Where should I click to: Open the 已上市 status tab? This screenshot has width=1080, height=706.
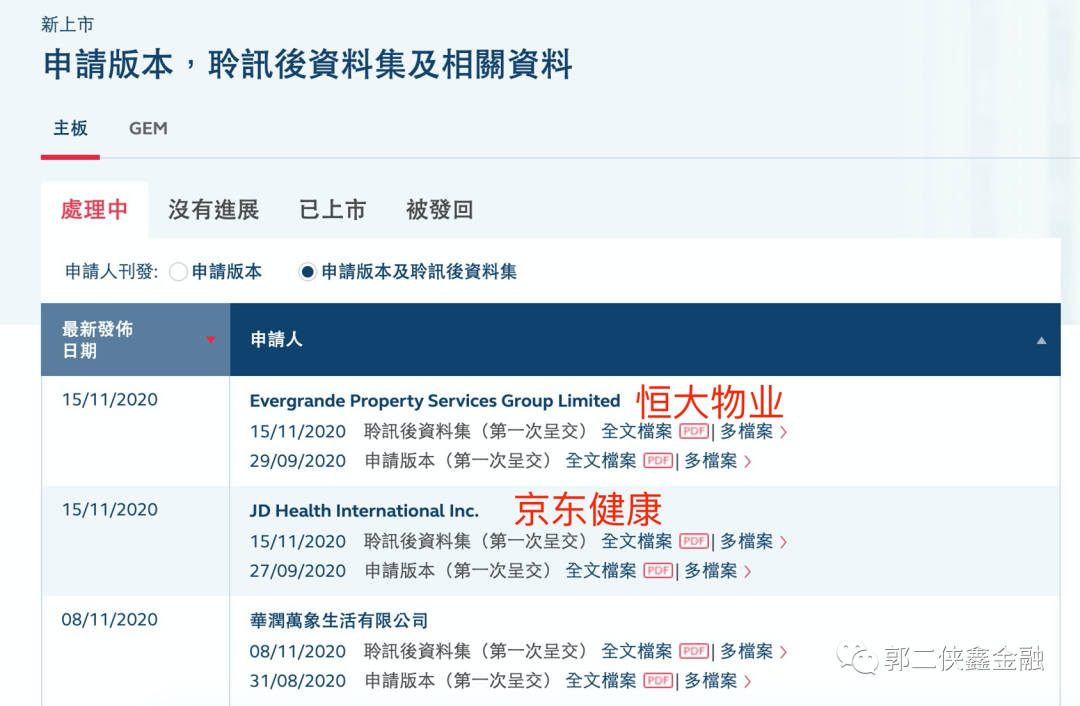point(333,210)
